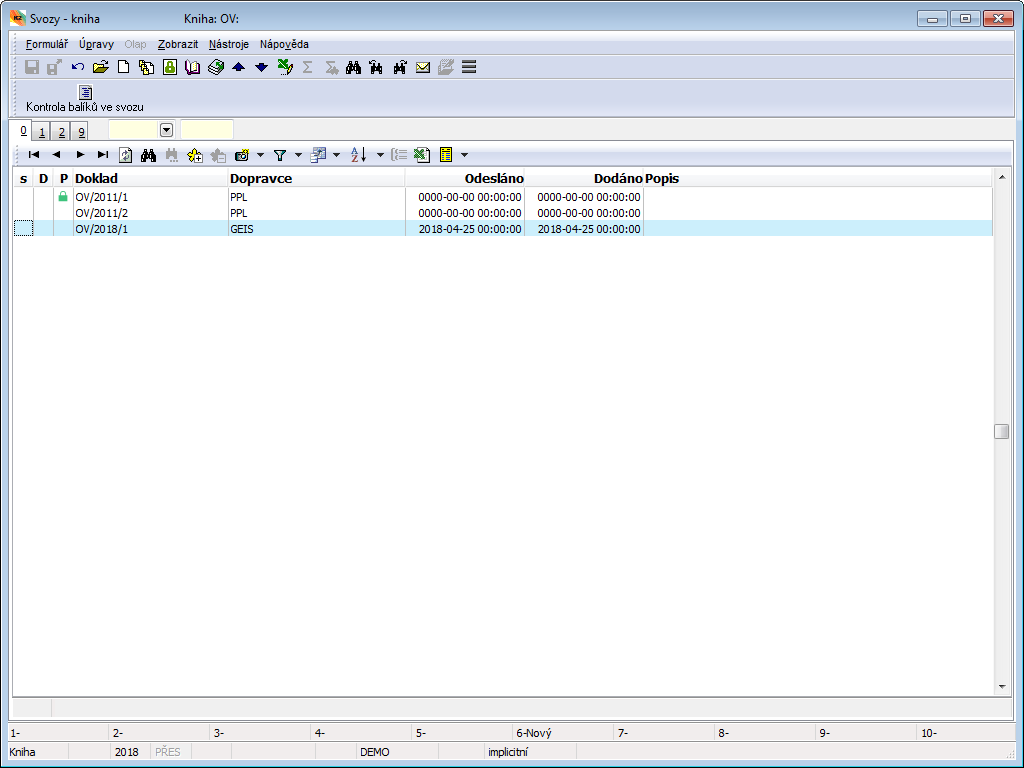The image size is (1024, 768).
Task: Jump to last record navigation arrow
Action: [103, 155]
